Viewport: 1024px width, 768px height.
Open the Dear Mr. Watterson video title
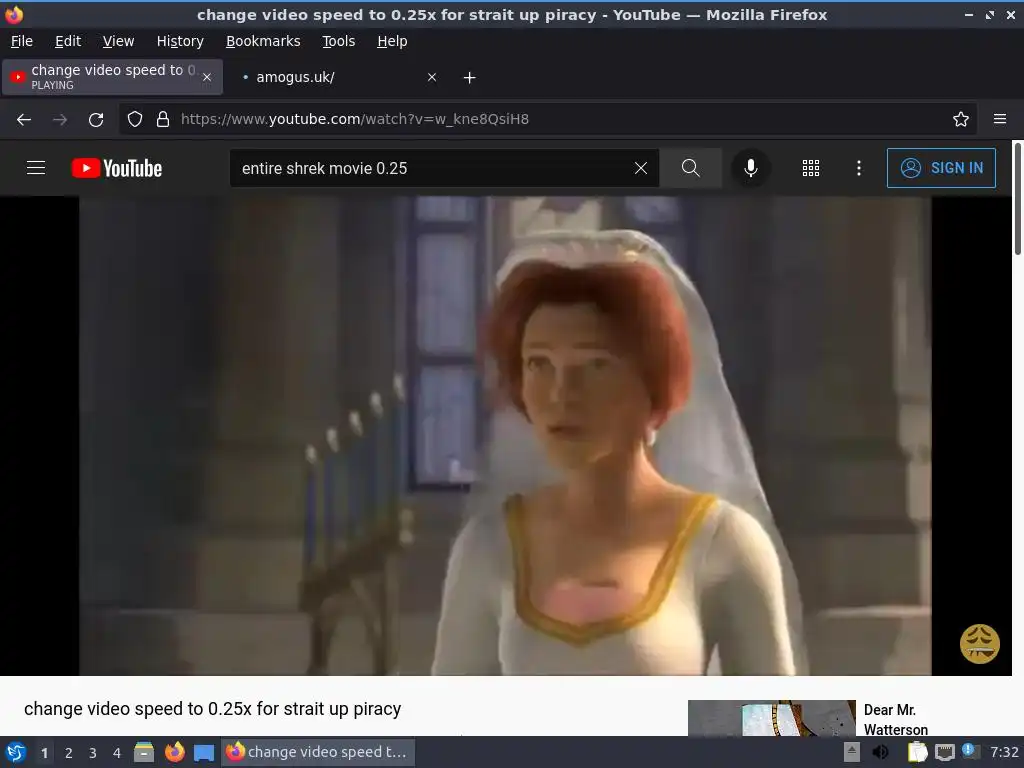point(895,719)
